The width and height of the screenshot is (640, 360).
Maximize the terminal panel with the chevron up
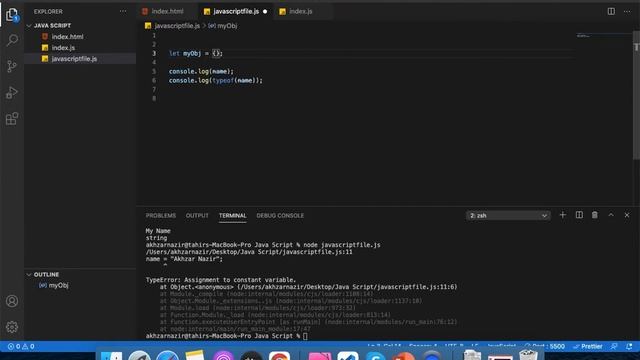611,215
